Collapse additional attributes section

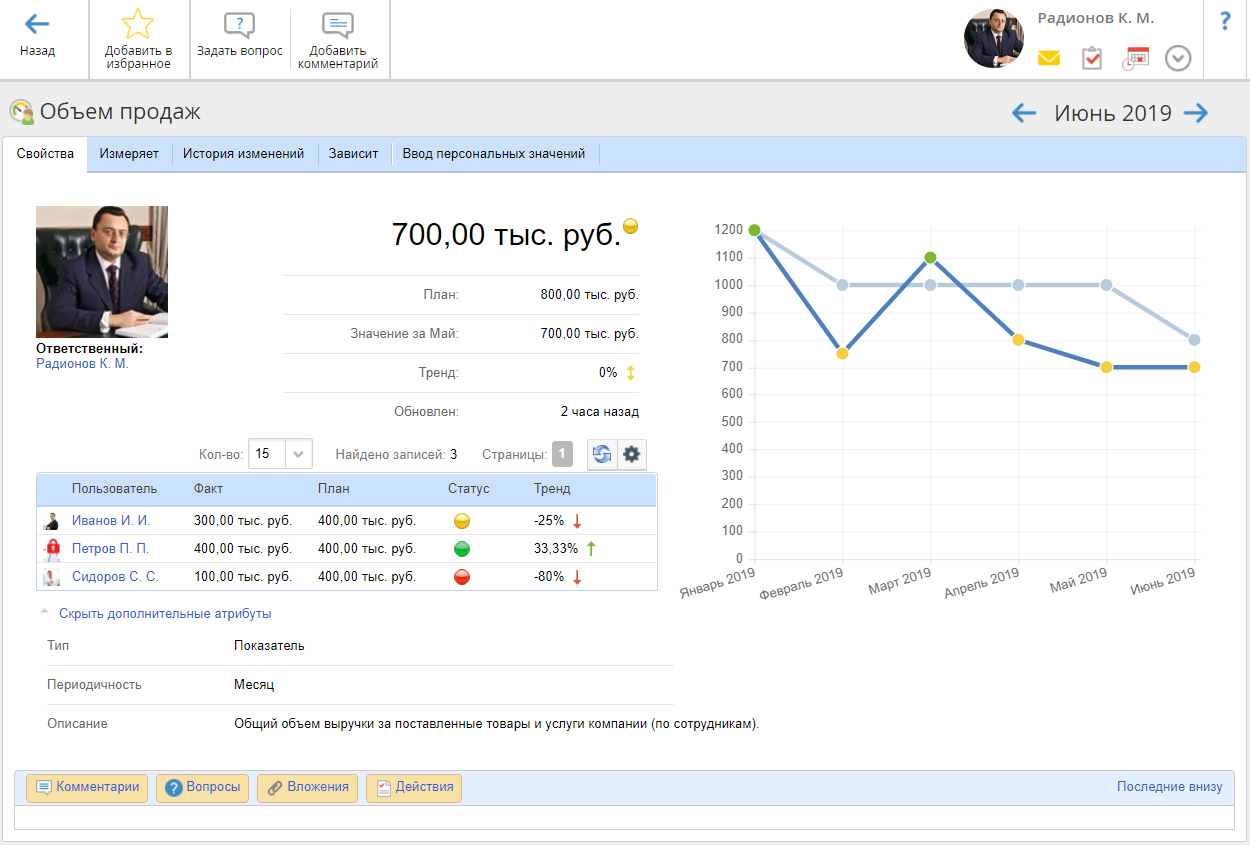pyautogui.click(x=165, y=614)
